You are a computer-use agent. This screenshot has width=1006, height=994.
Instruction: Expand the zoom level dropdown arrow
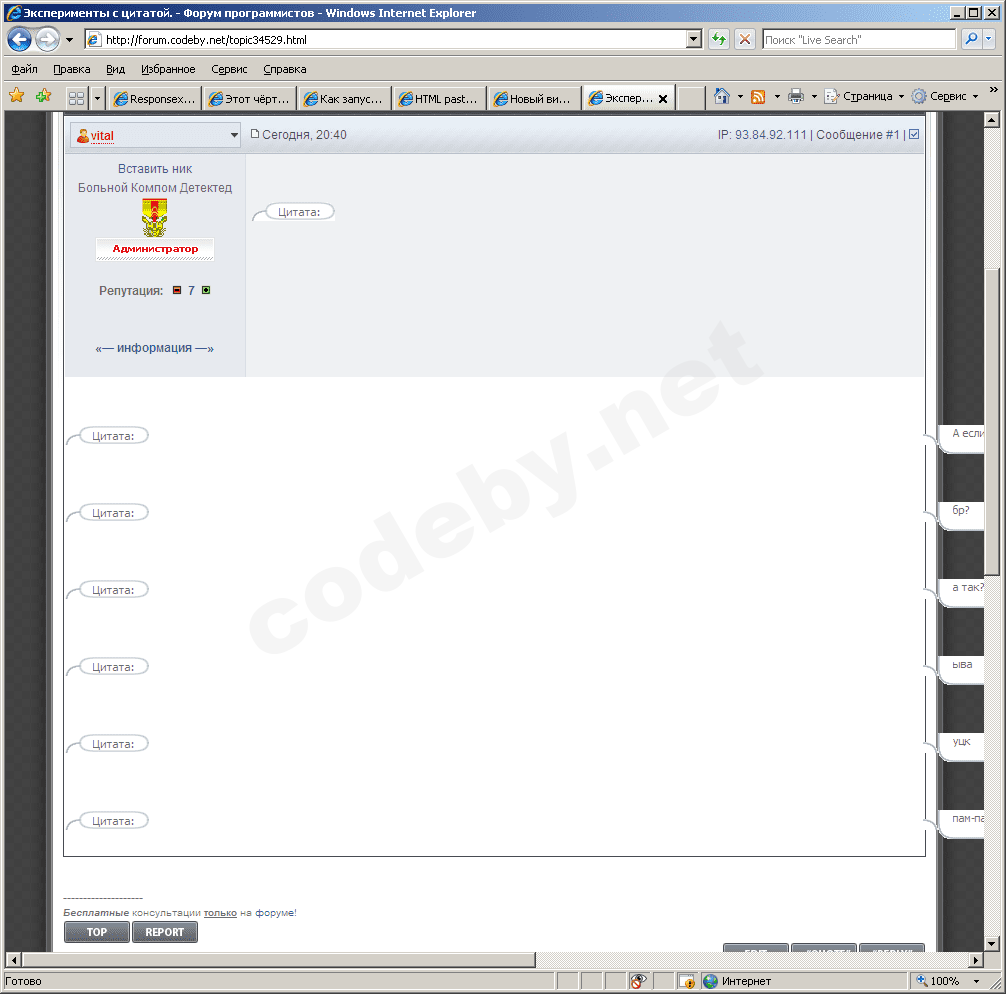point(976,981)
